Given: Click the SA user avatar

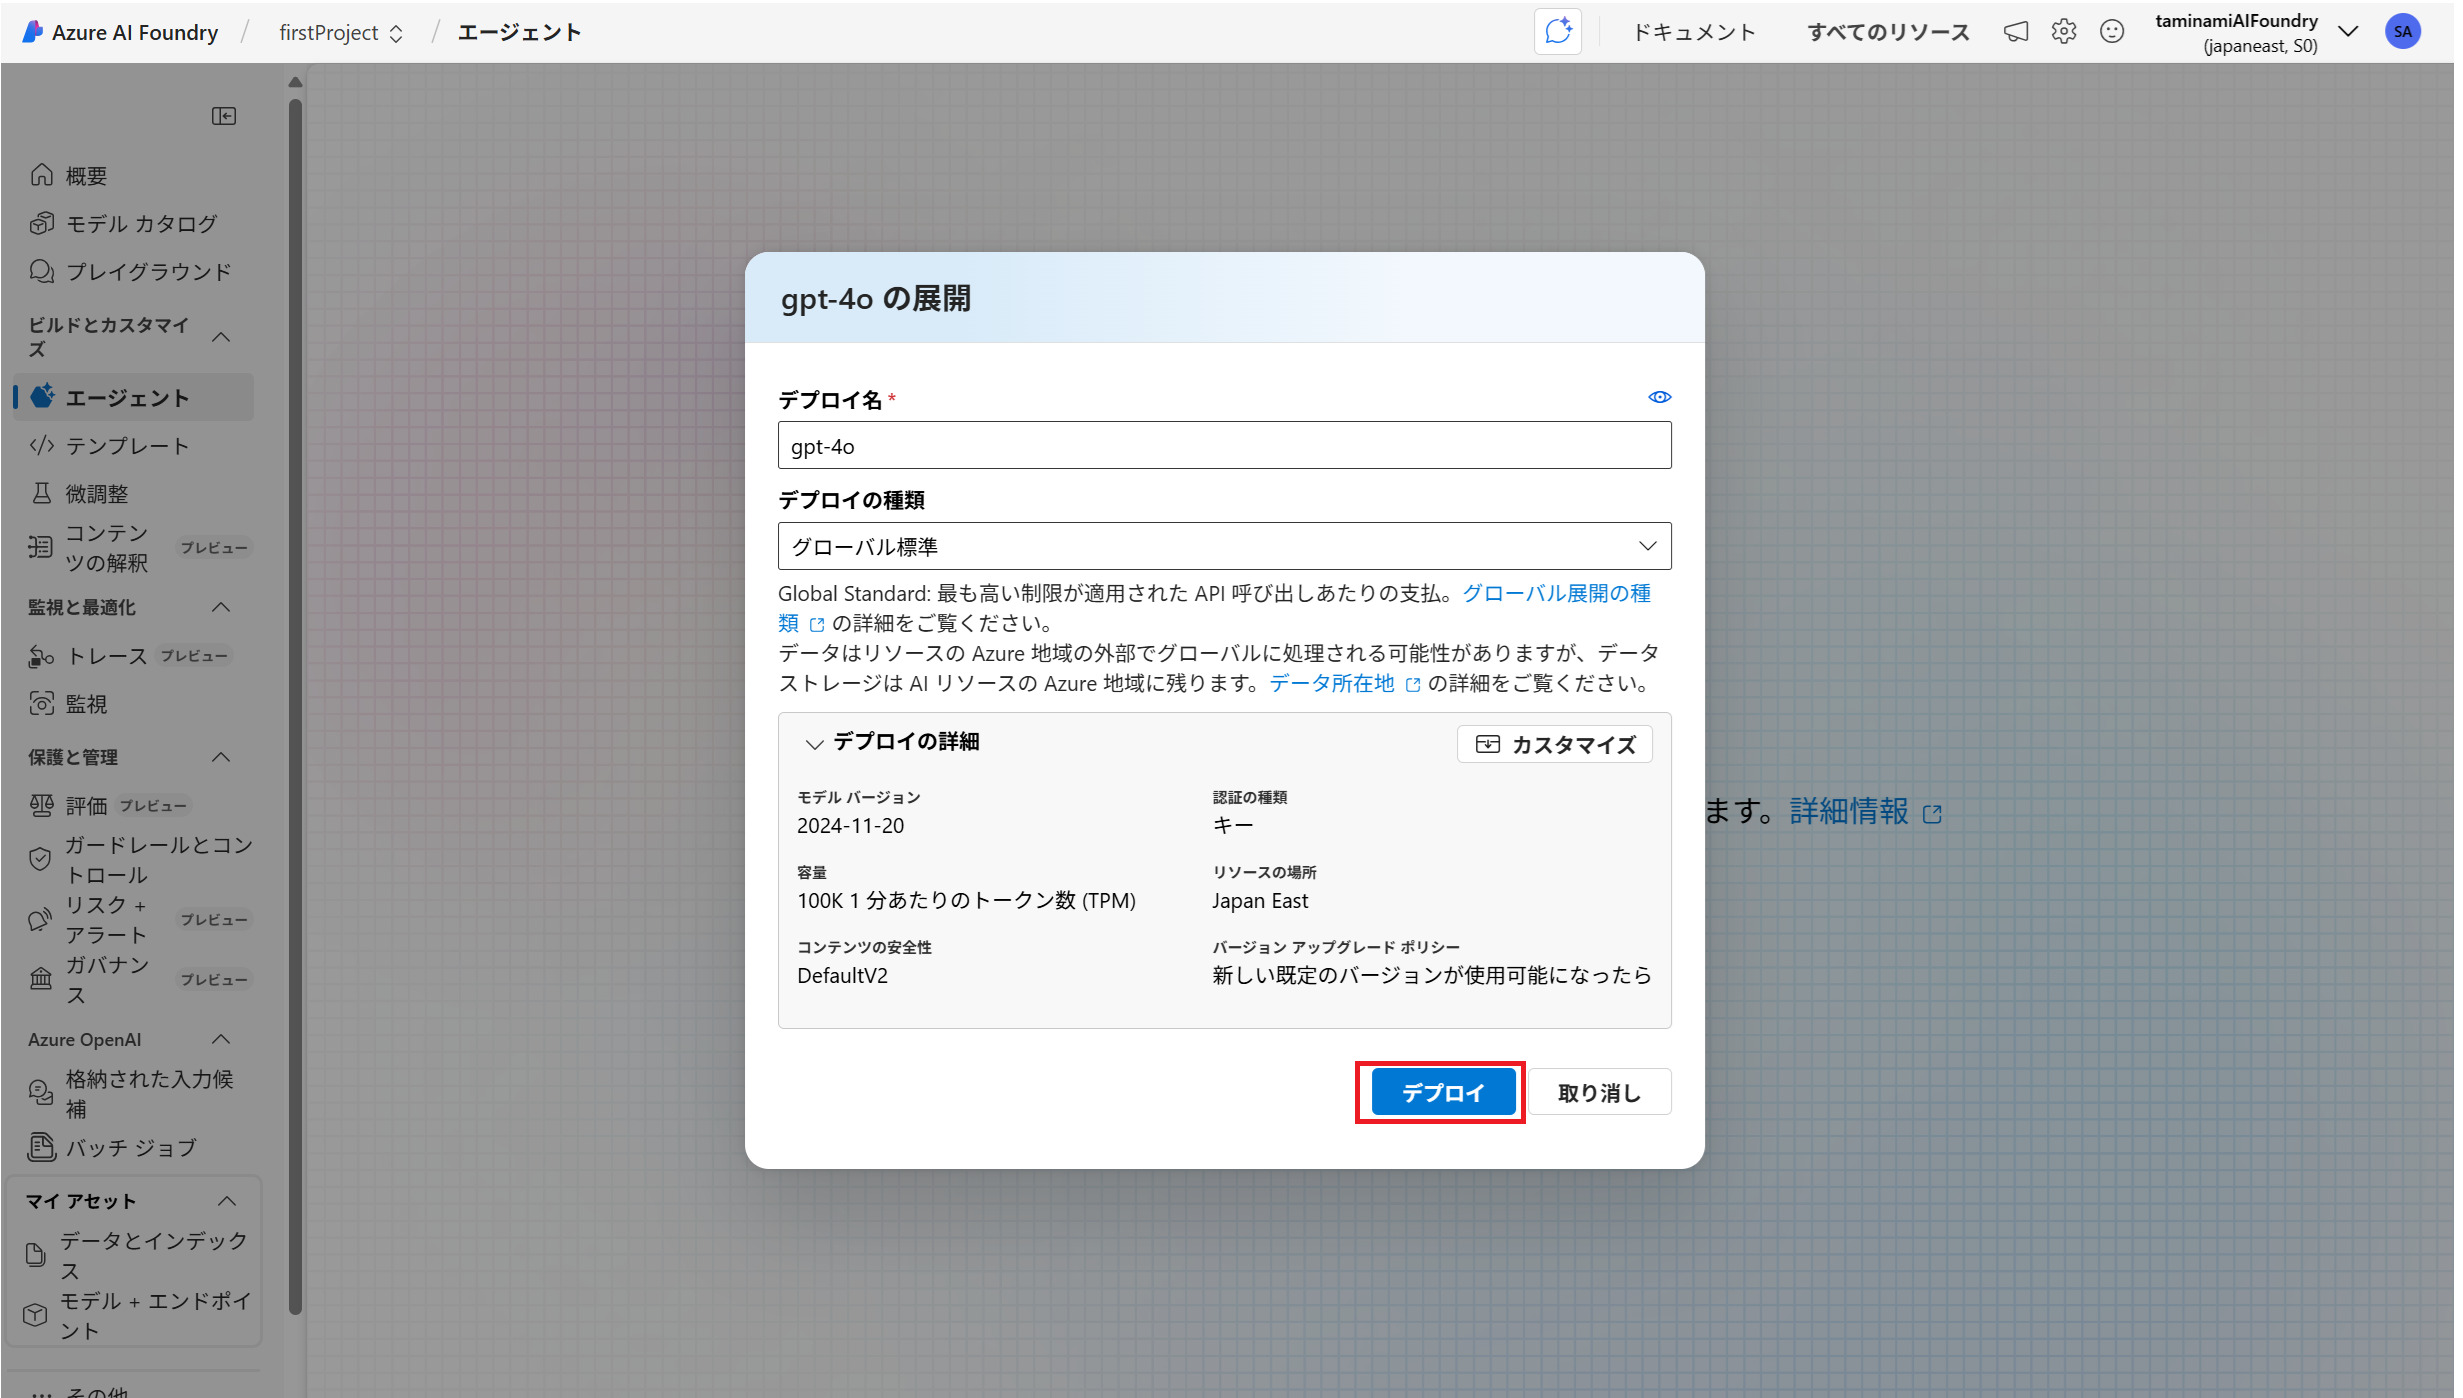Looking at the screenshot, I should tap(2403, 32).
